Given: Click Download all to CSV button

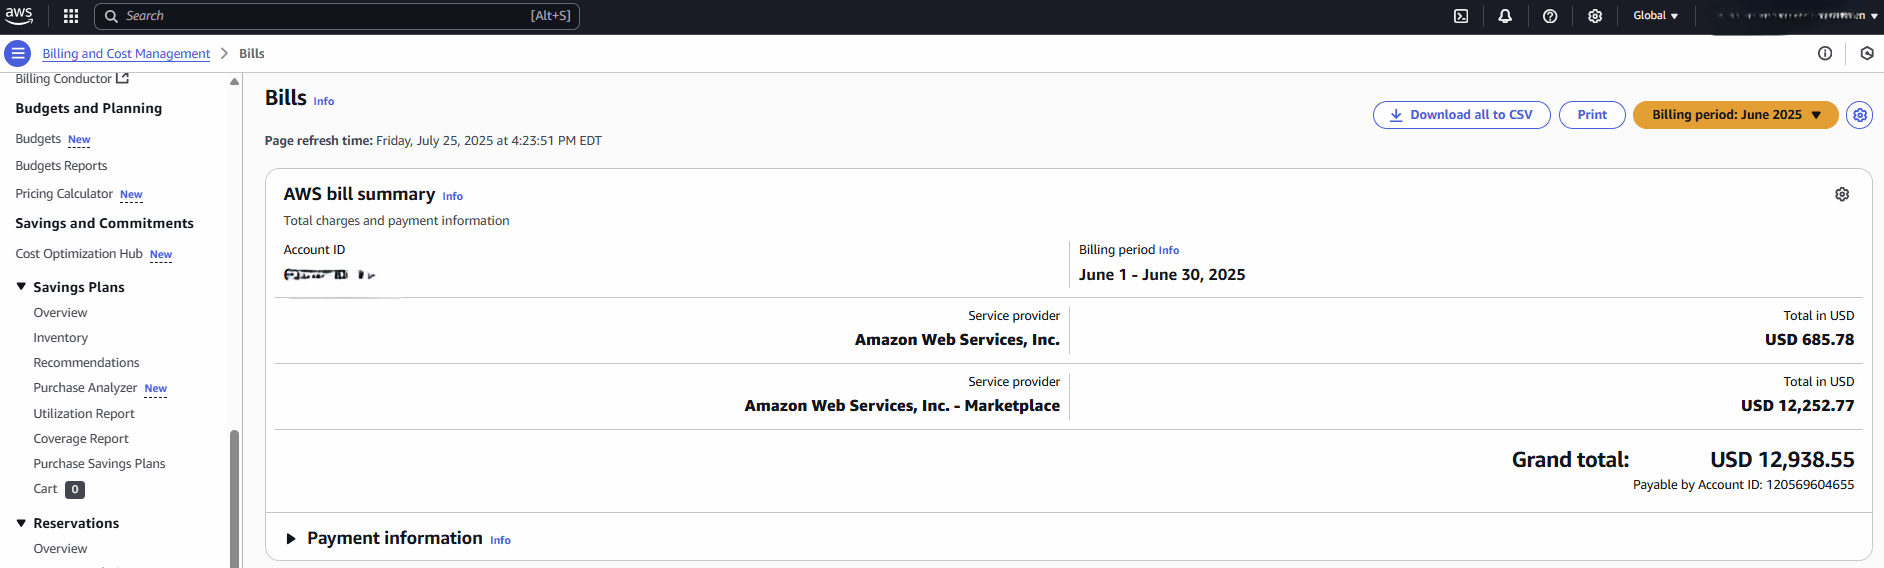Looking at the screenshot, I should [x=1461, y=115].
